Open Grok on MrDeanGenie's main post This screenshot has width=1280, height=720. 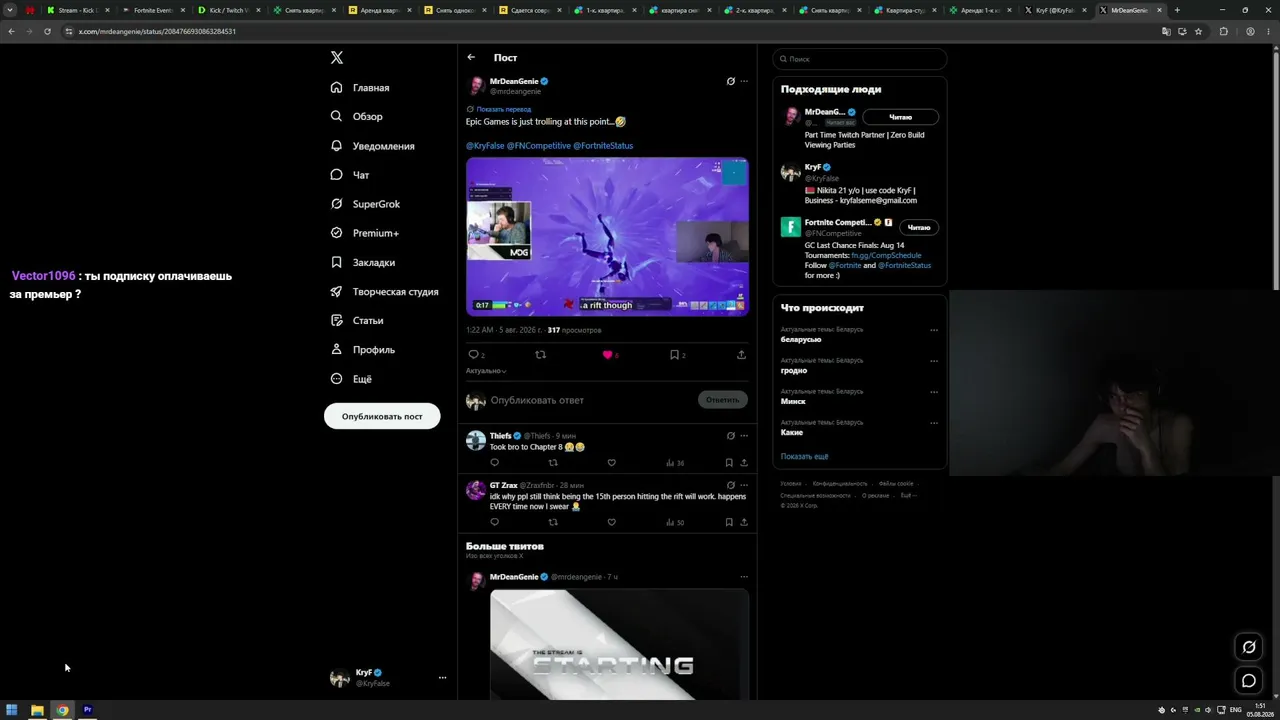click(x=730, y=81)
